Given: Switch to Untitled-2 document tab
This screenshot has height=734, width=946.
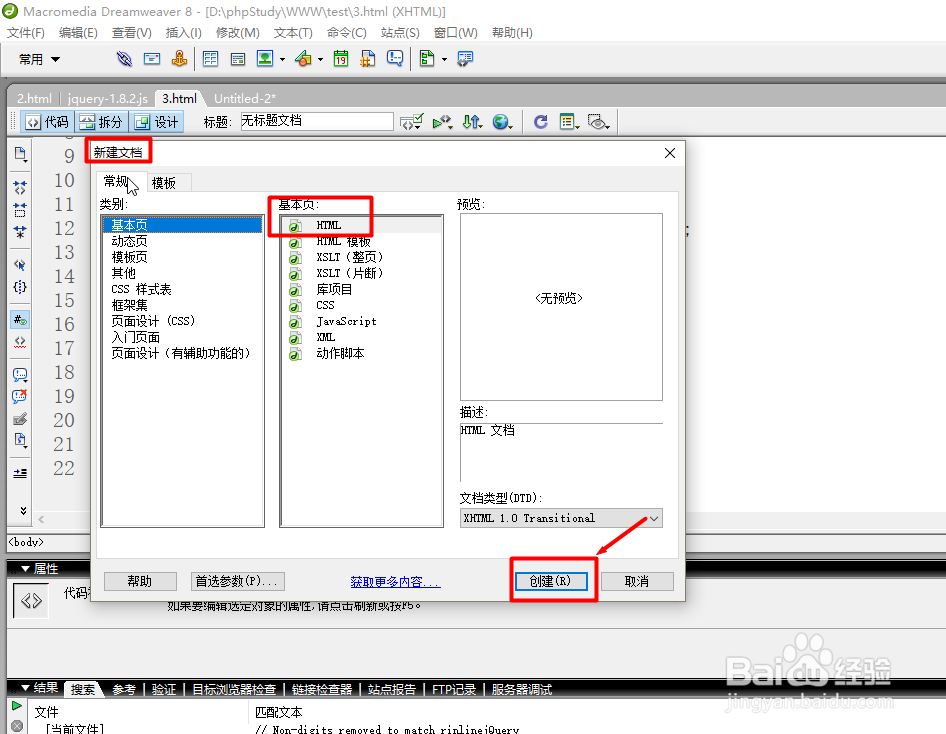Looking at the screenshot, I should pos(244,98).
